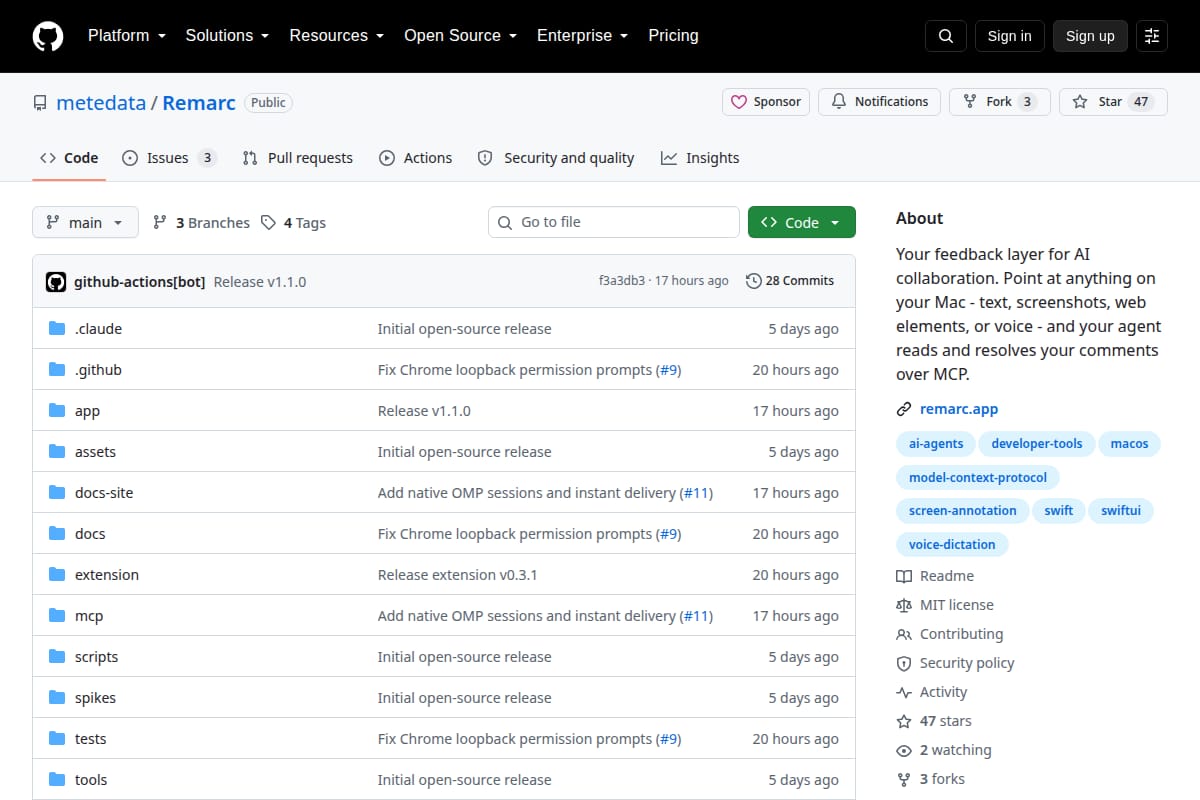
Task: Open the Release v1.1.0 latest commit message
Action: pyautogui.click(x=260, y=282)
